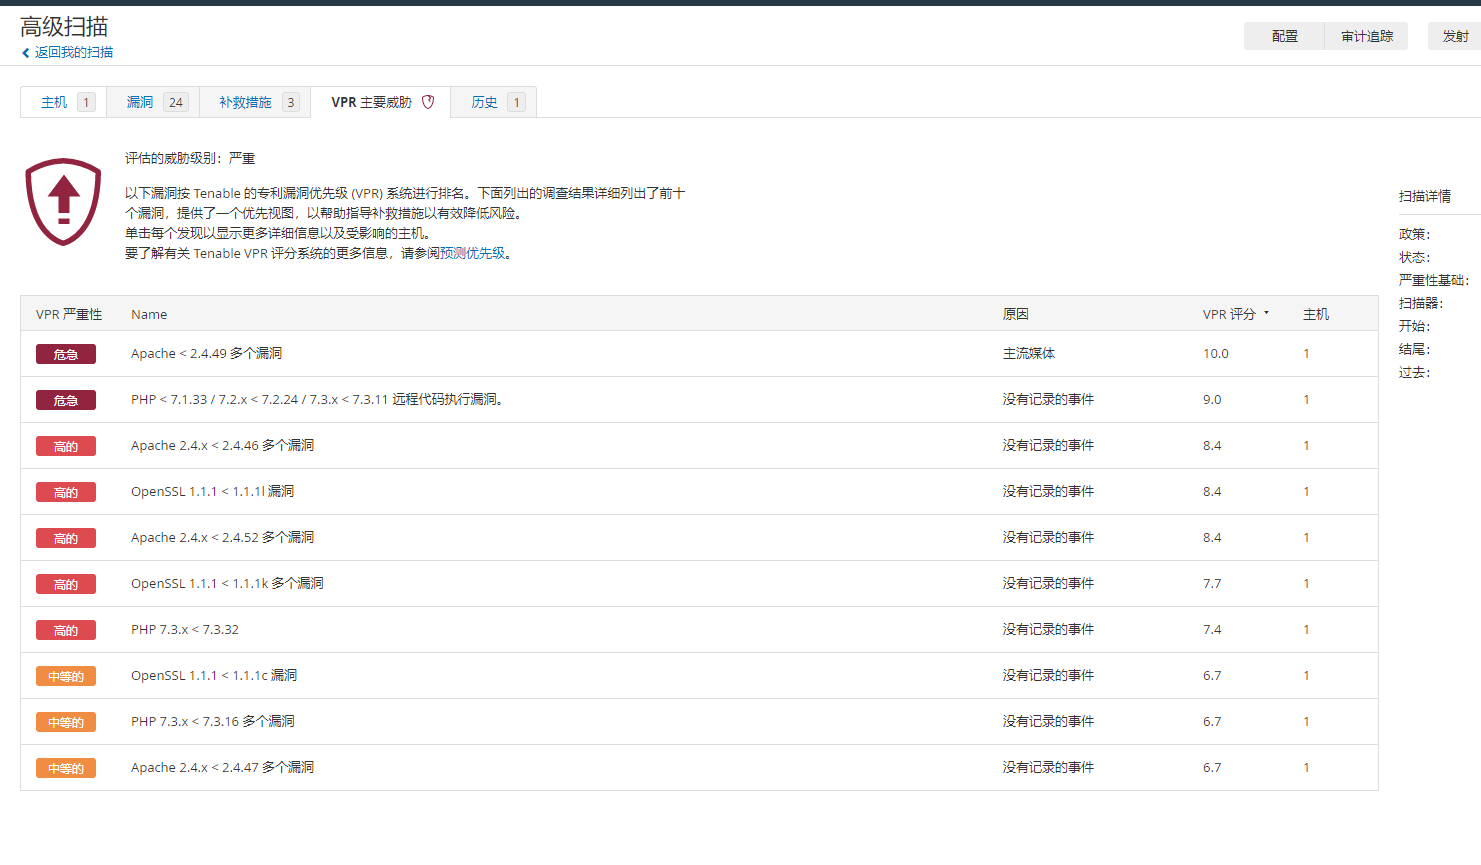The image size is (1481, 865).
Task: Click the 3 count badge on 补救措施 tab
Action: click(290, 102)
